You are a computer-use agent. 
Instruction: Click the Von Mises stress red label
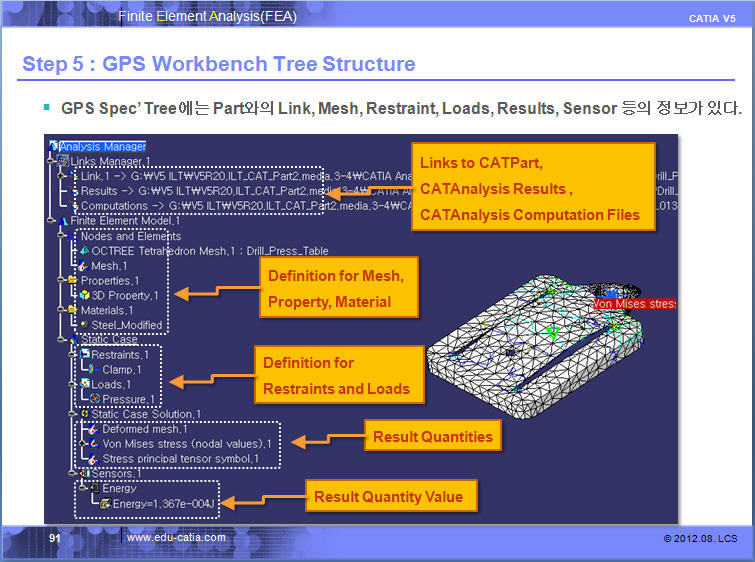tap(634, 303)
